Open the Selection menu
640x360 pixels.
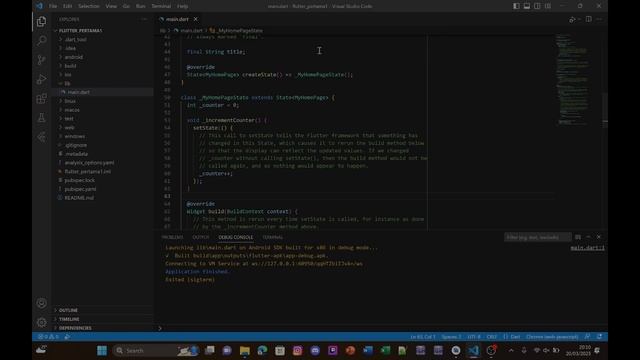pyautogui.click(x=89, y=6)
